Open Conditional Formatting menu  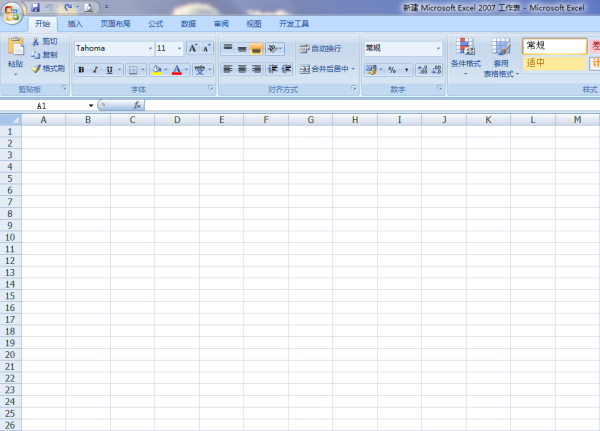[465, 56]
